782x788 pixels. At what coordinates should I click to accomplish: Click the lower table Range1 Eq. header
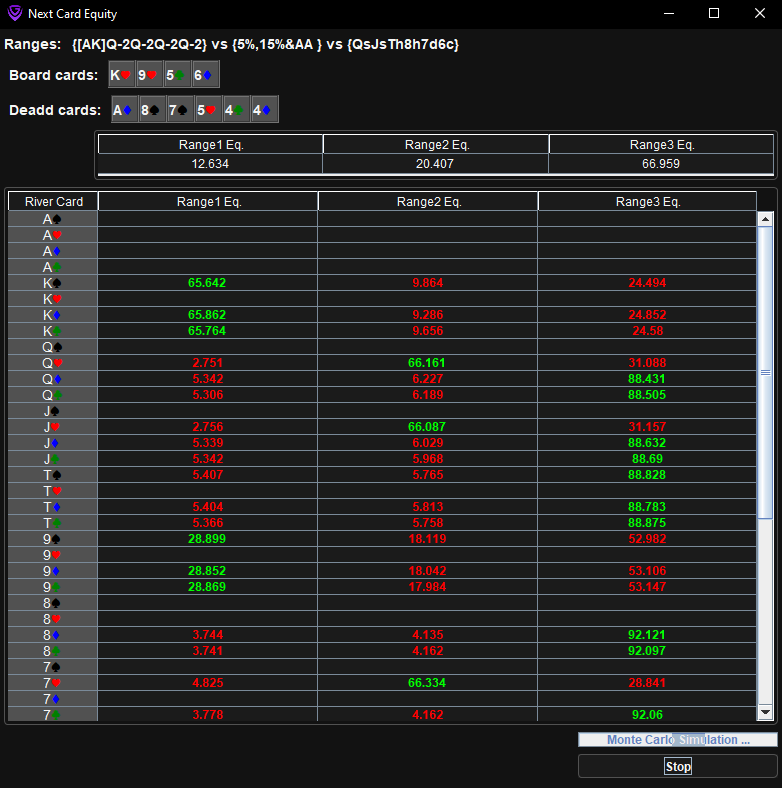[209, 202]
